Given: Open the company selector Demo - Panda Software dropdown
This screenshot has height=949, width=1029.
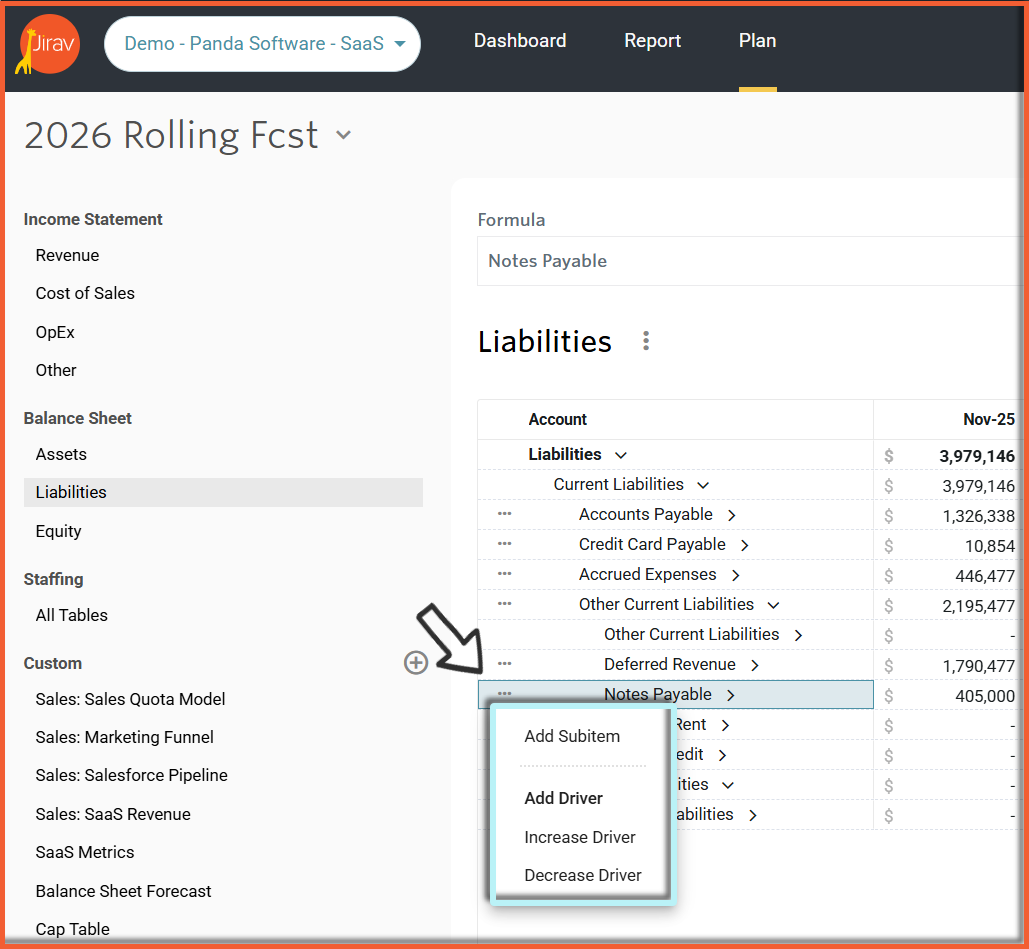Looking at the screenshot, I should point(263,44).
